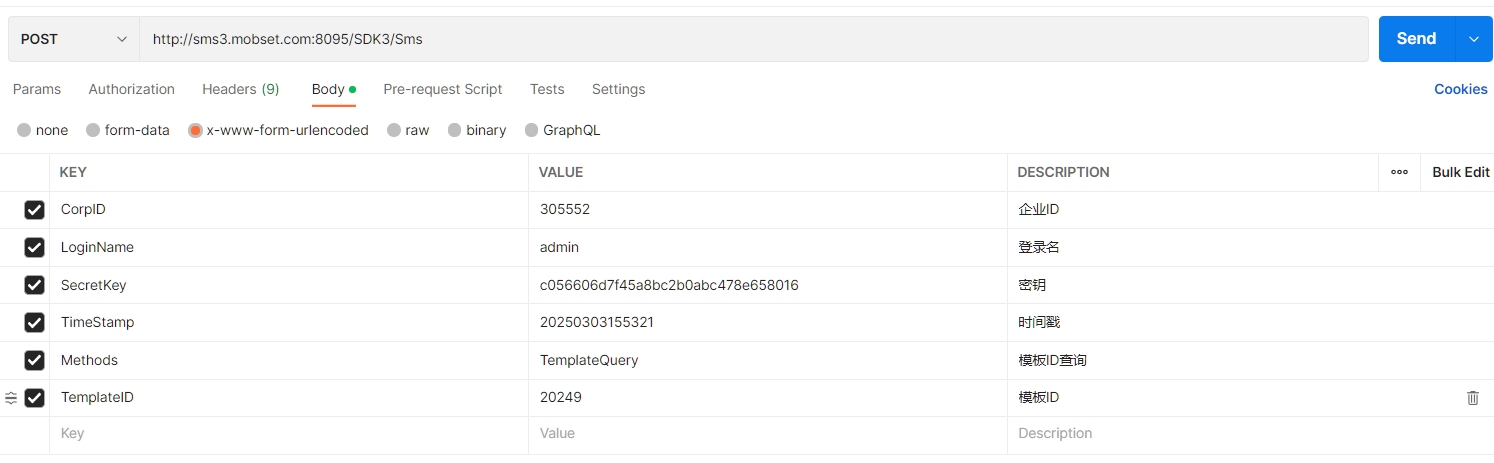Go to the Authorization tab
Image resolution: width=1494 pixels, height=463 pixels.
coord(131,89)
